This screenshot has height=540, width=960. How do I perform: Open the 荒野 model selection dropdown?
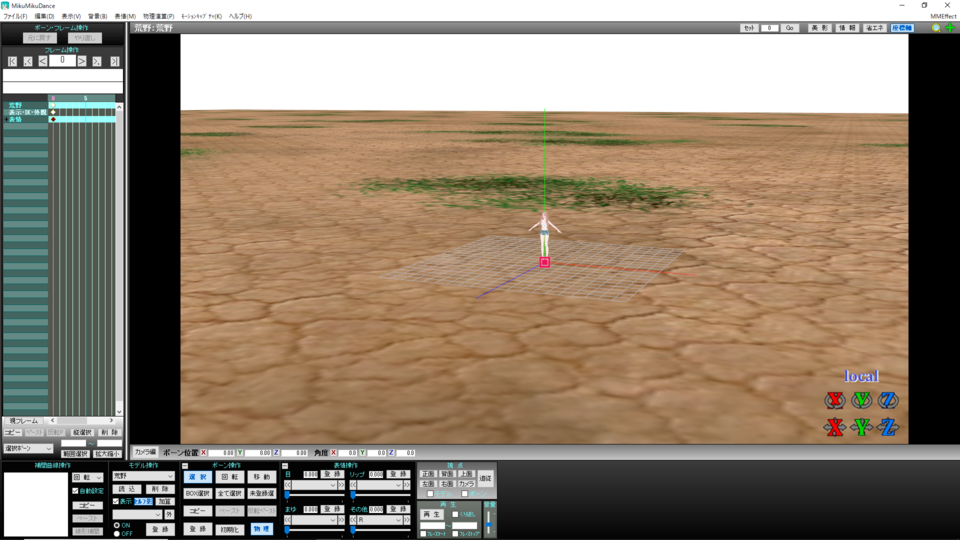coord(143,476)
